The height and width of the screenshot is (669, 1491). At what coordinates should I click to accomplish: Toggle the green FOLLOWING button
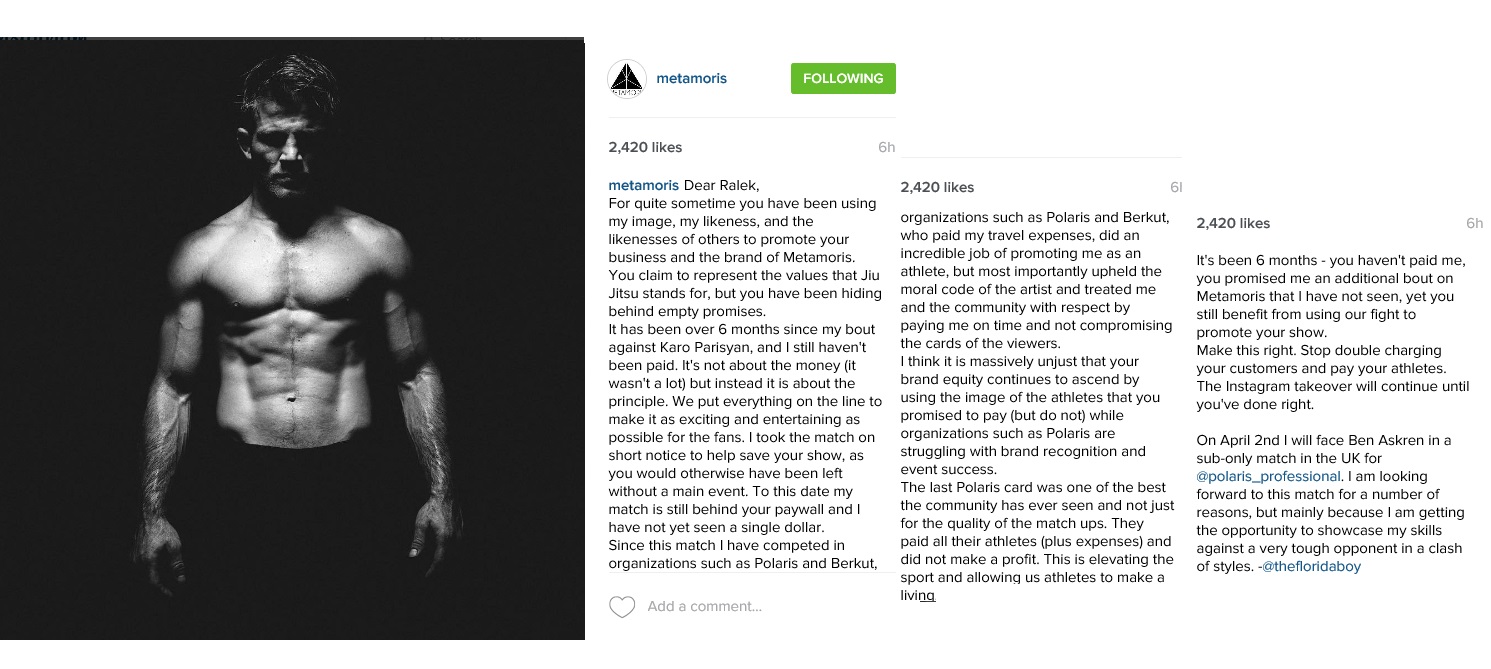tap(843, 79)
